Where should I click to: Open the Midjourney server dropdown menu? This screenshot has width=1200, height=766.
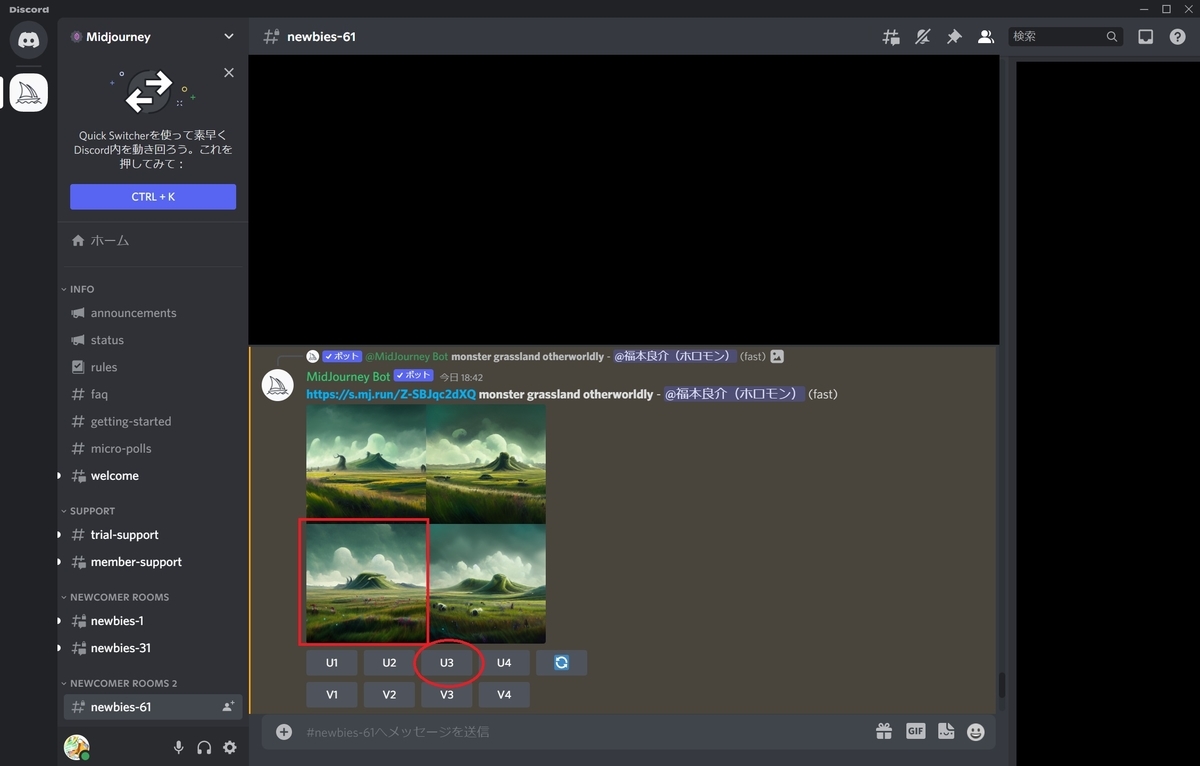coord(229,37)
